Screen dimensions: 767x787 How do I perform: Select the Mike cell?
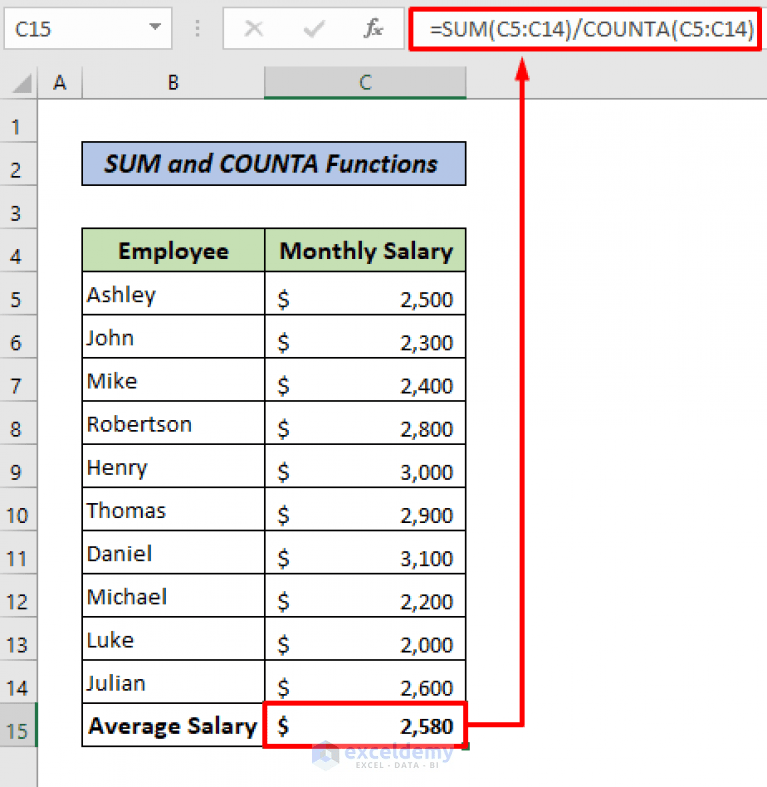tap(173, 380)
